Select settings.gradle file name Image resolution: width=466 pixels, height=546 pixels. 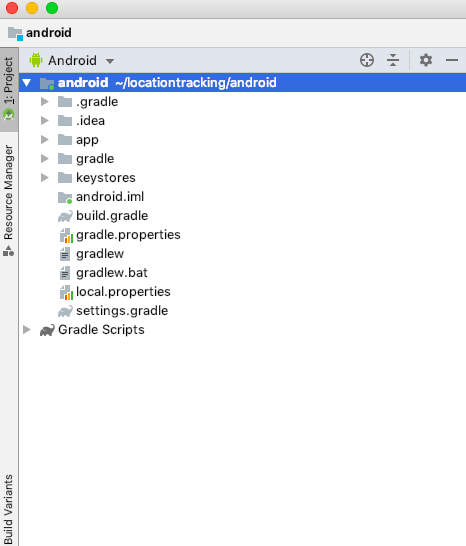122,311
